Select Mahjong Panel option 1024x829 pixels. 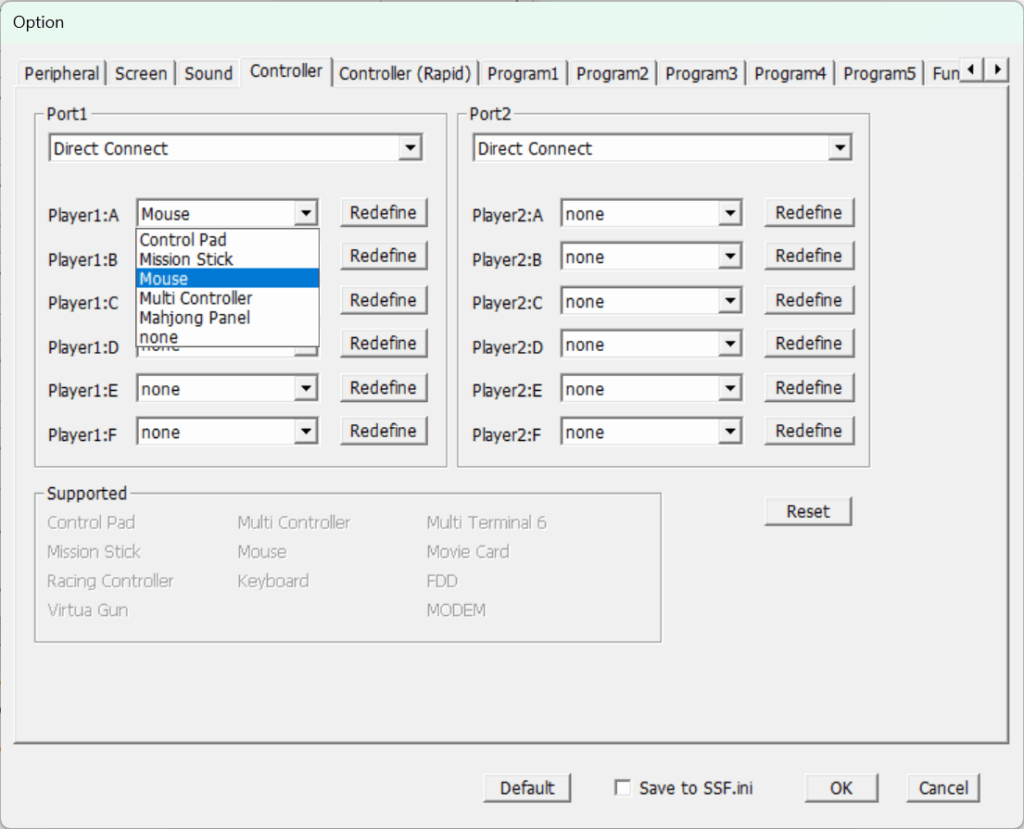pos(195,318)
